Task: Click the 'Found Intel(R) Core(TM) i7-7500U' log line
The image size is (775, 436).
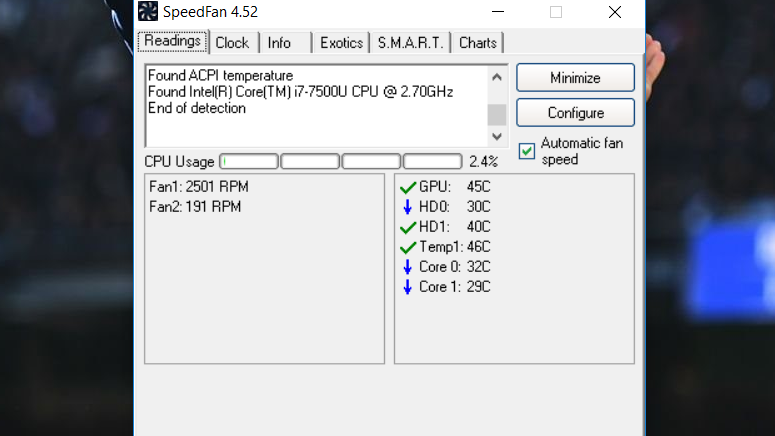Action: (x=301, y=92)
